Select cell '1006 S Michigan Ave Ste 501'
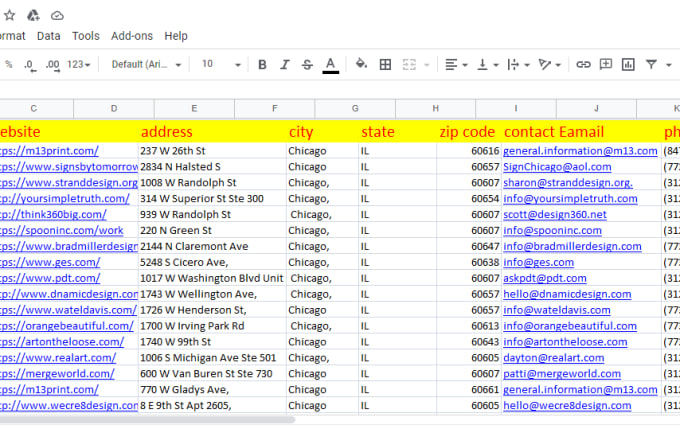 tap(212, 358)
